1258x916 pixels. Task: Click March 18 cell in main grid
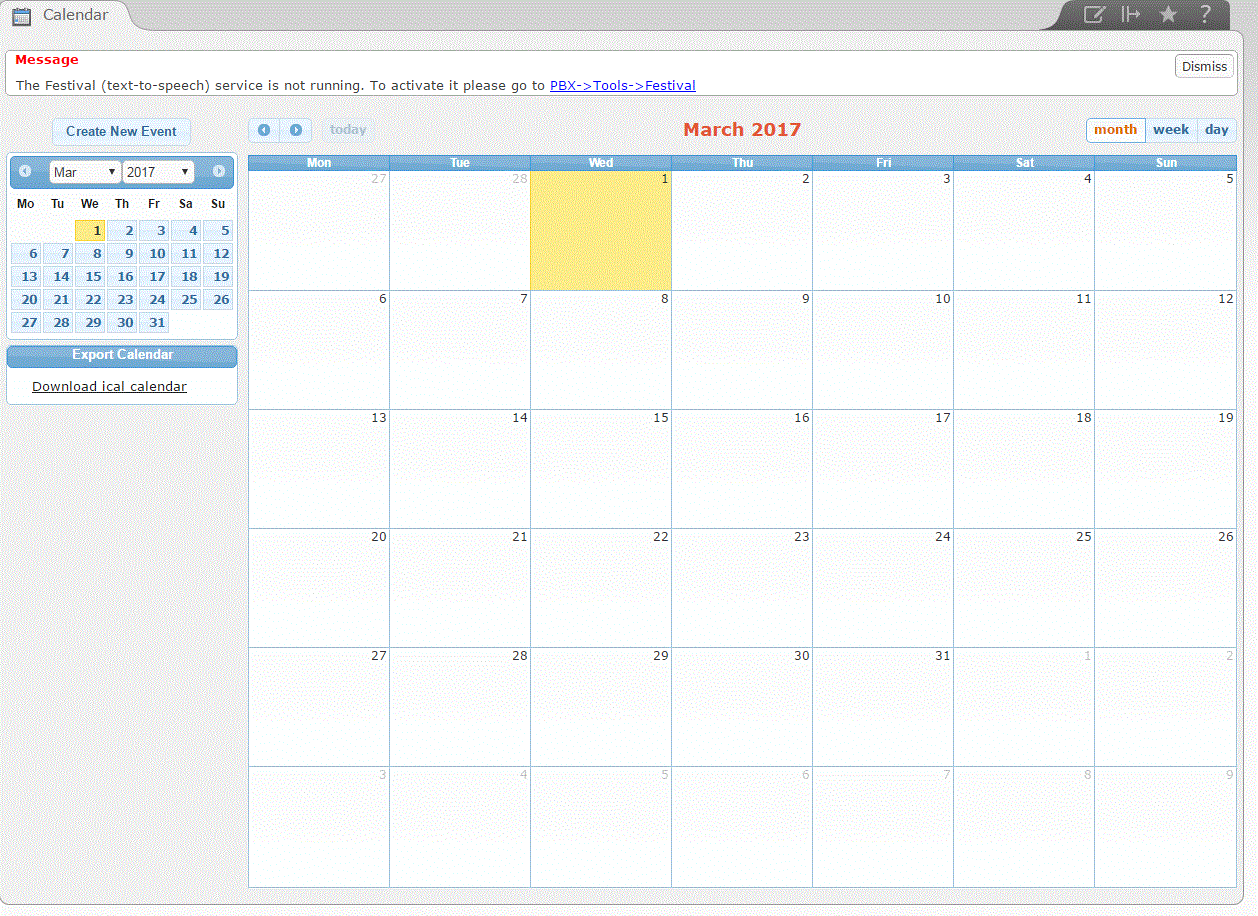[x=1024, y=469]
